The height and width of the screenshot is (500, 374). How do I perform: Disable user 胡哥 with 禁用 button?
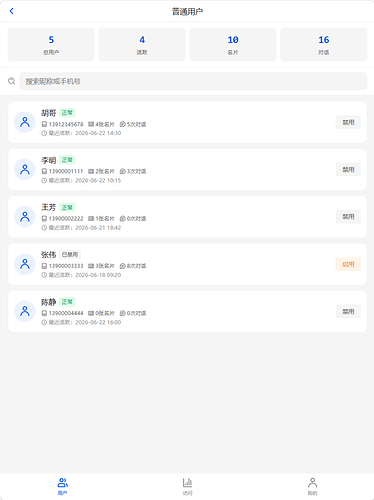click(x=348, y=122)
